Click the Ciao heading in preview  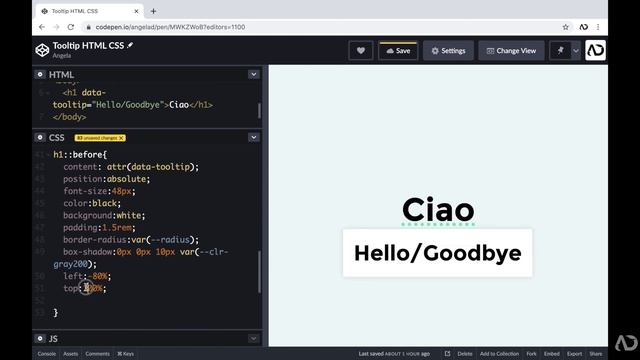(438, 210)
